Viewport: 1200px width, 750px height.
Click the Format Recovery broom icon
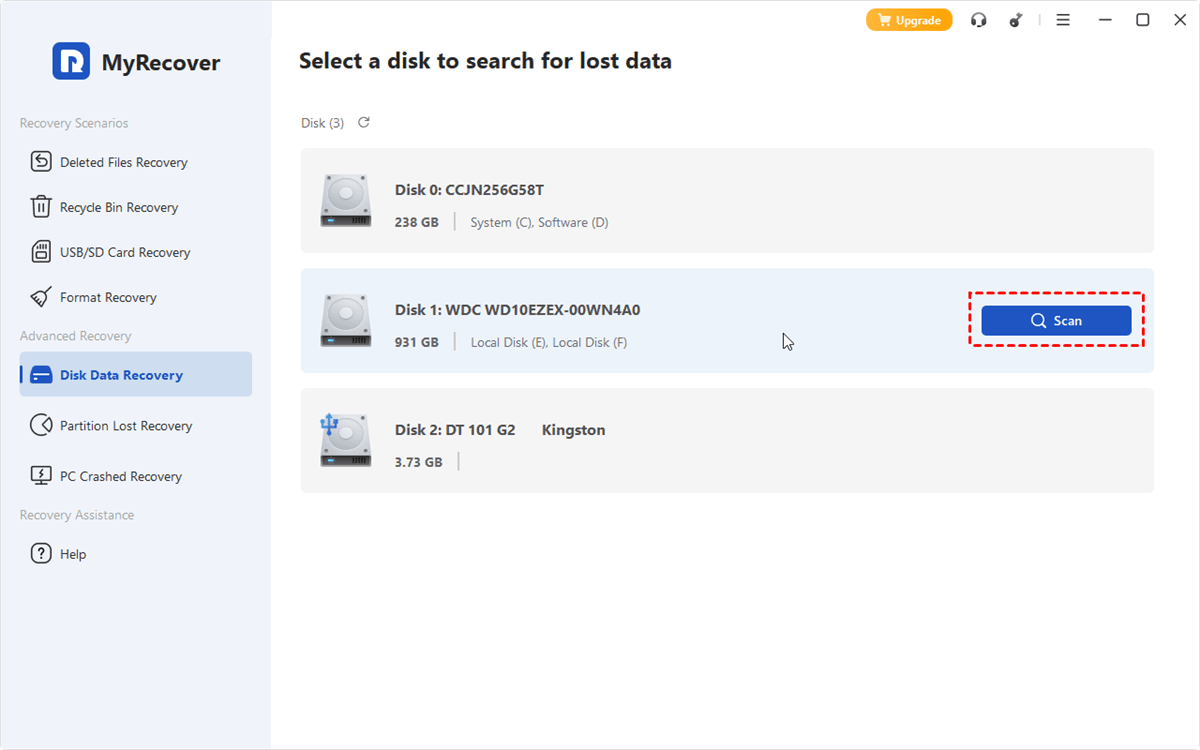click(x=41, y=297)
